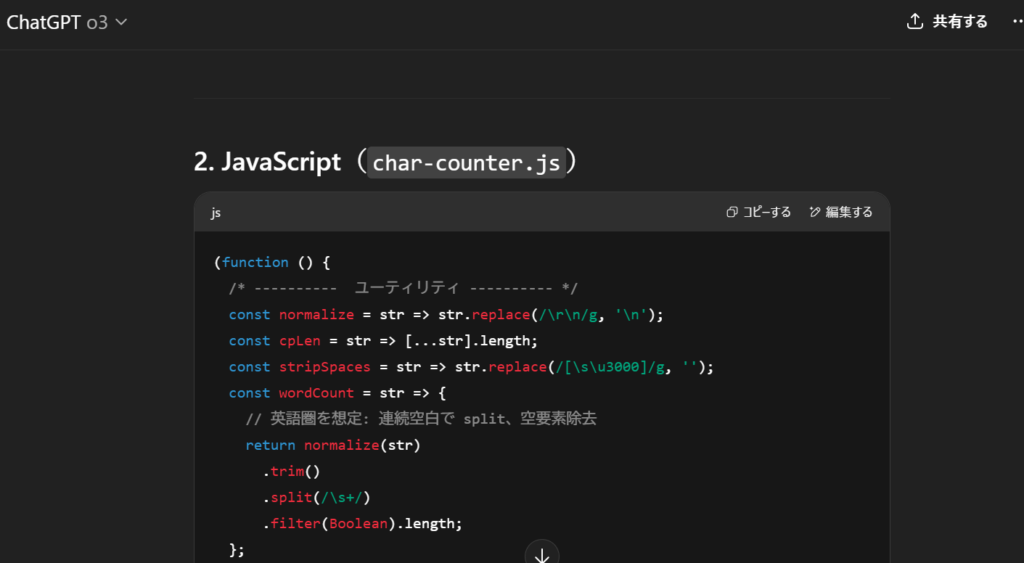This screenshot has width=1024, height=563.
Task: Click the const cpLen code line
Action: pyautogui.click(x=383, y=341)
